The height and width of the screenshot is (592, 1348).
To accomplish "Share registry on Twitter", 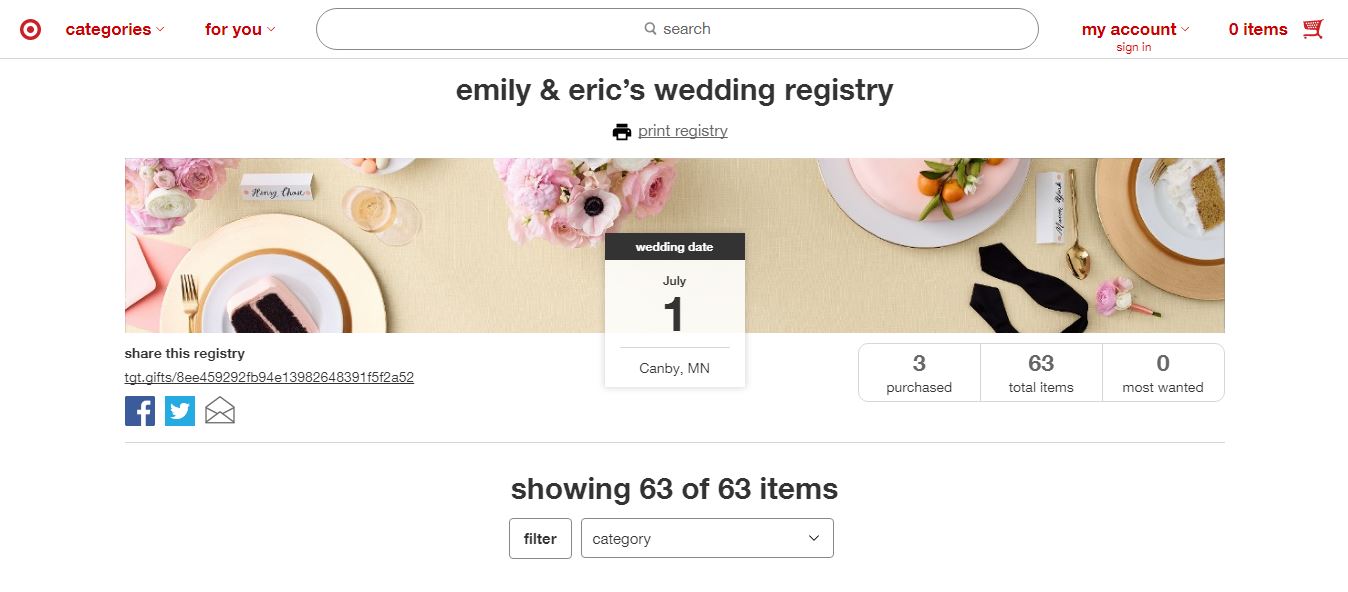I will 180,411.
